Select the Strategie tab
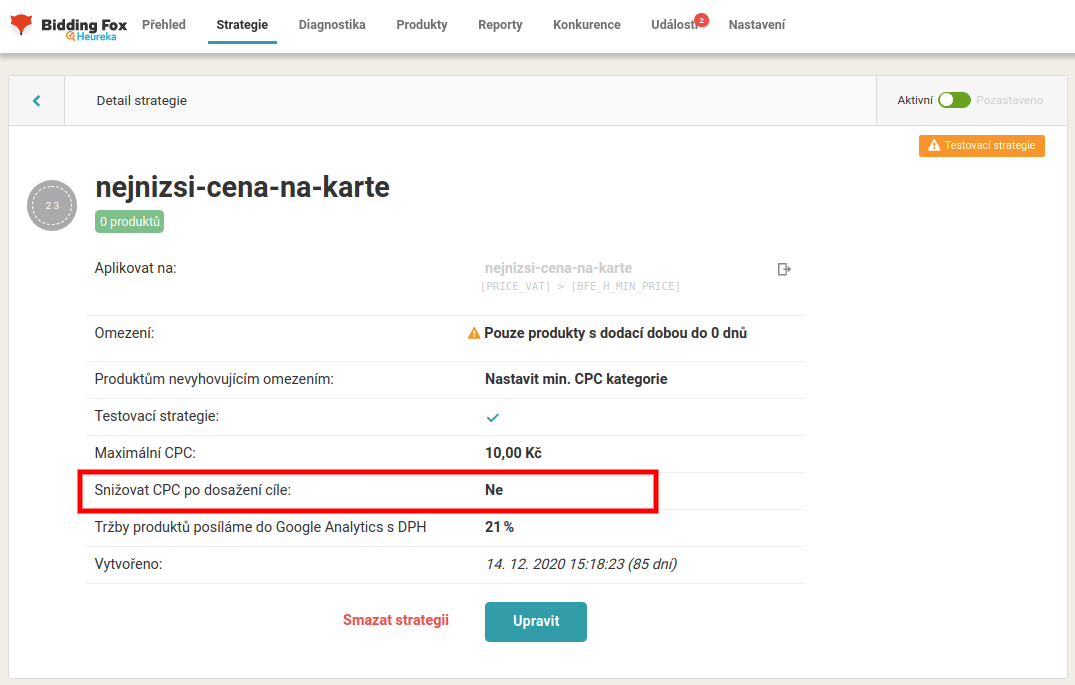This screenshot has width=1075, height=685. tap(242, 25)
